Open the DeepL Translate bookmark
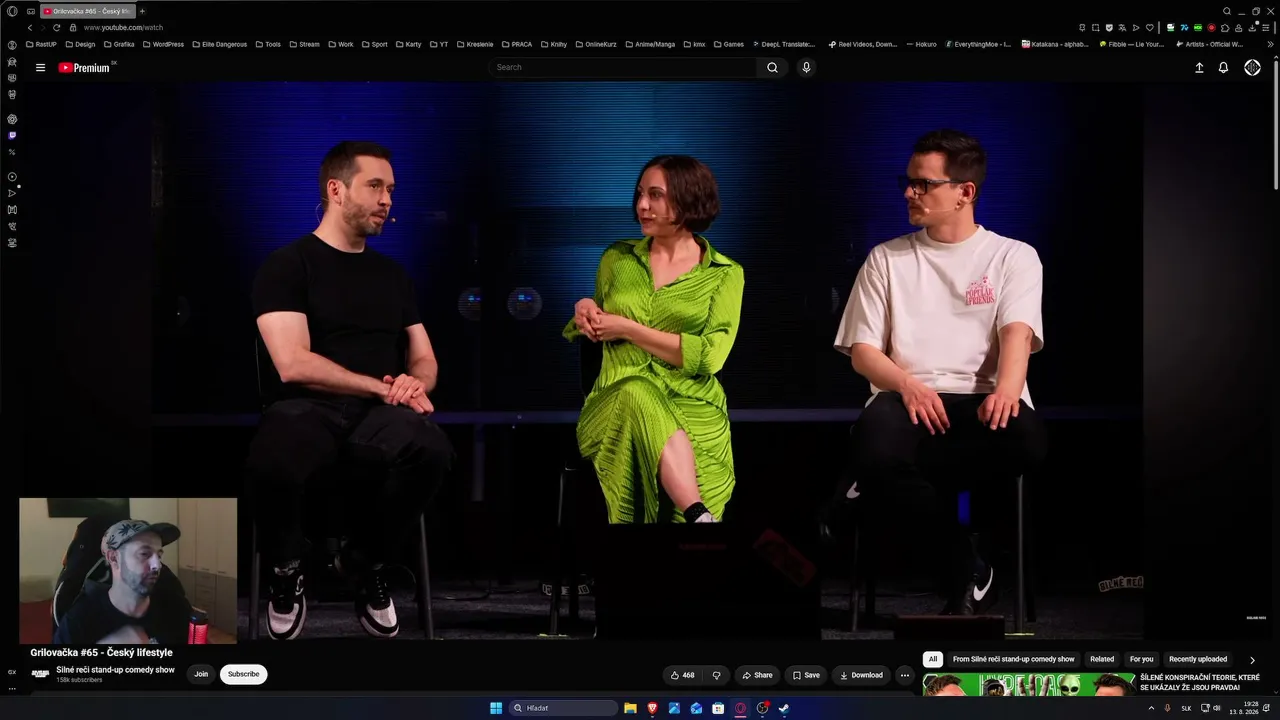 (x=783, y=44)
